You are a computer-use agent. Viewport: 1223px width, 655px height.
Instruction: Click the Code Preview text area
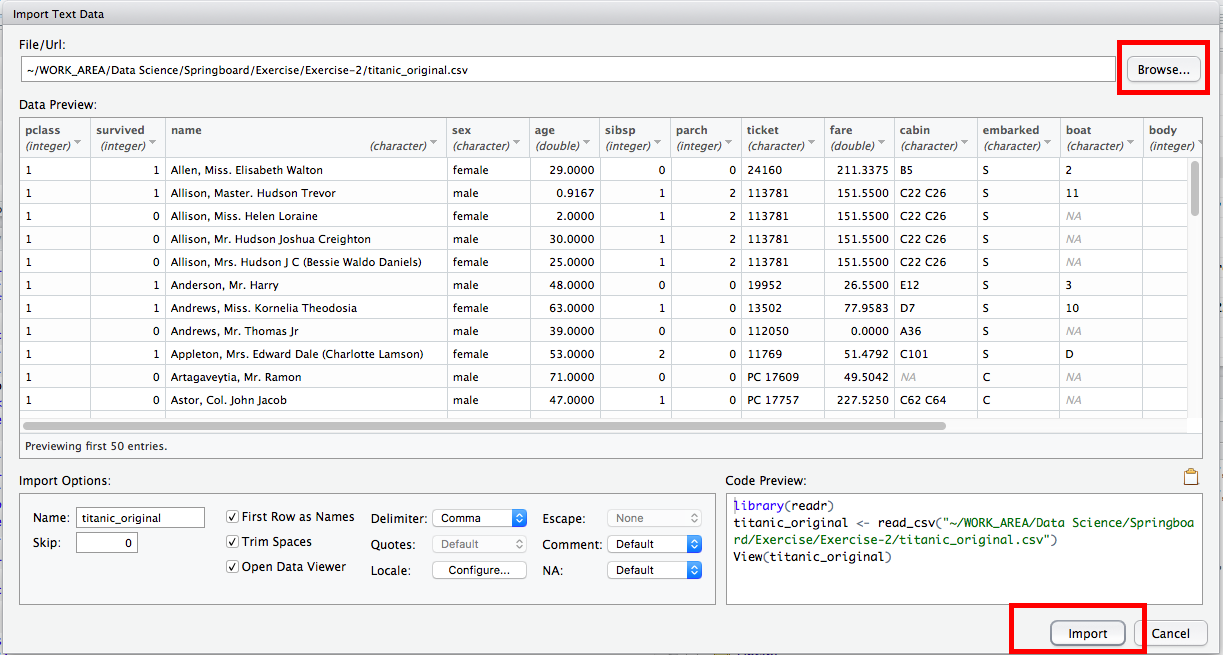(x=964, y=548)
